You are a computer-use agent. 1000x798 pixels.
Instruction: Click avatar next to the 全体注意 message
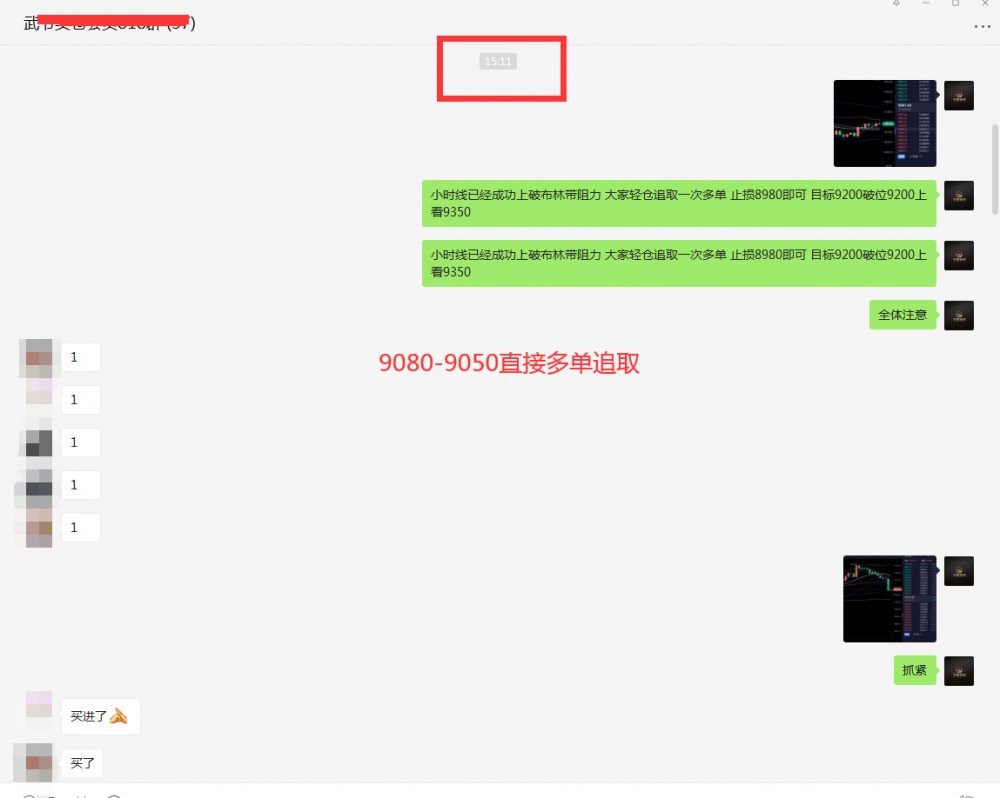tap(959, 314)
